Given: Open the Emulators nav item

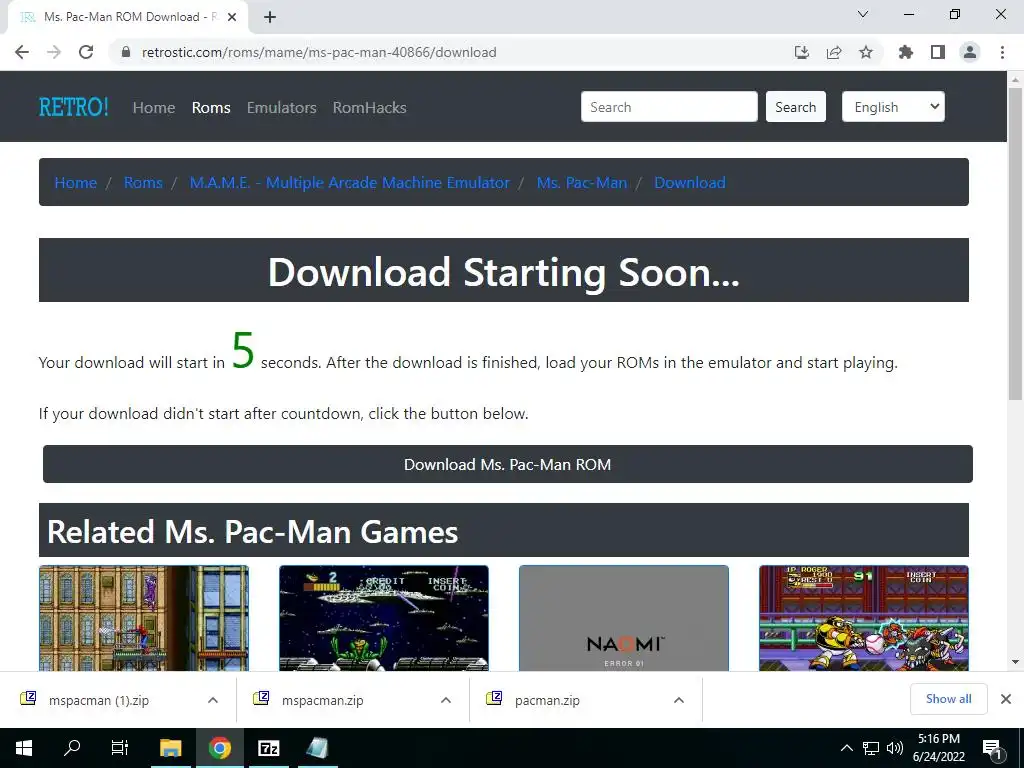Looking at the screenshot, I should (281, 107).
